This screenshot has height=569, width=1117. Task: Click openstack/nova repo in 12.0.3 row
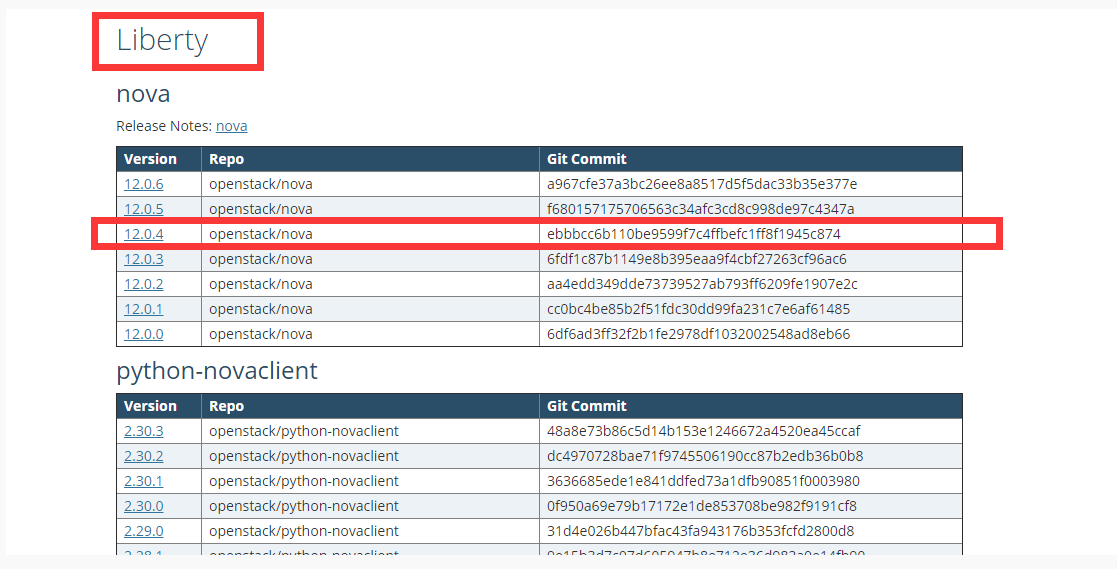pos(261,259)
